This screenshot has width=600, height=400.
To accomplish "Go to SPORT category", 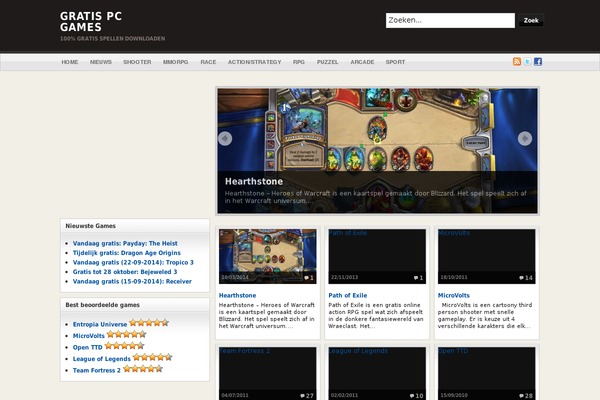I will click(x=395, y=62).
